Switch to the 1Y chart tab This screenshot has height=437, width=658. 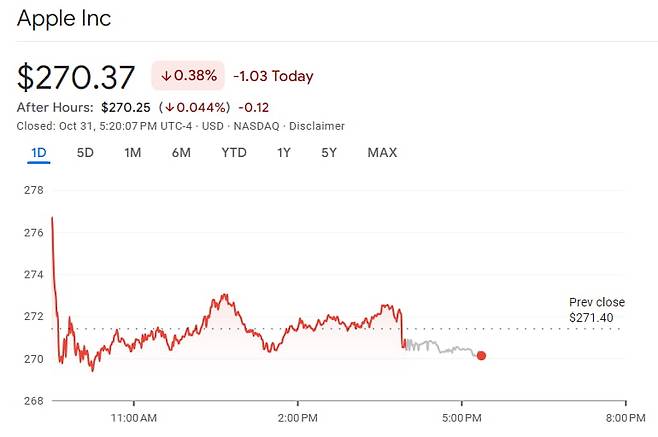(285, 153)
